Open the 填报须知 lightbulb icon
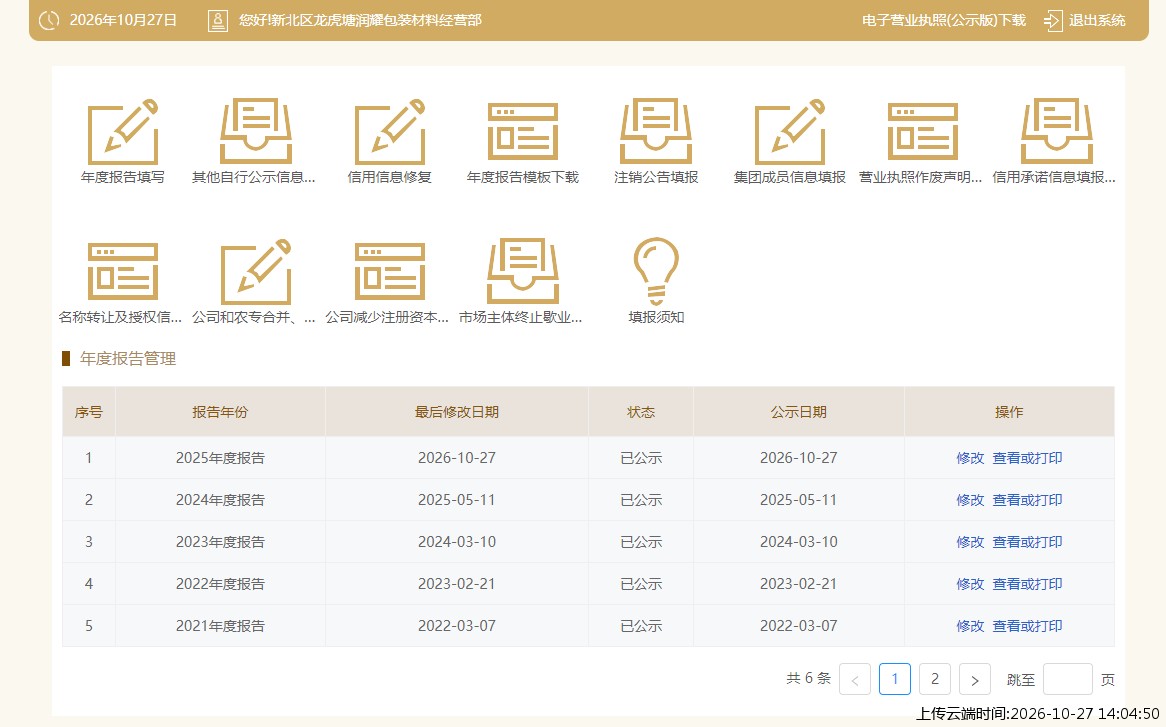 tap(656, 271)
